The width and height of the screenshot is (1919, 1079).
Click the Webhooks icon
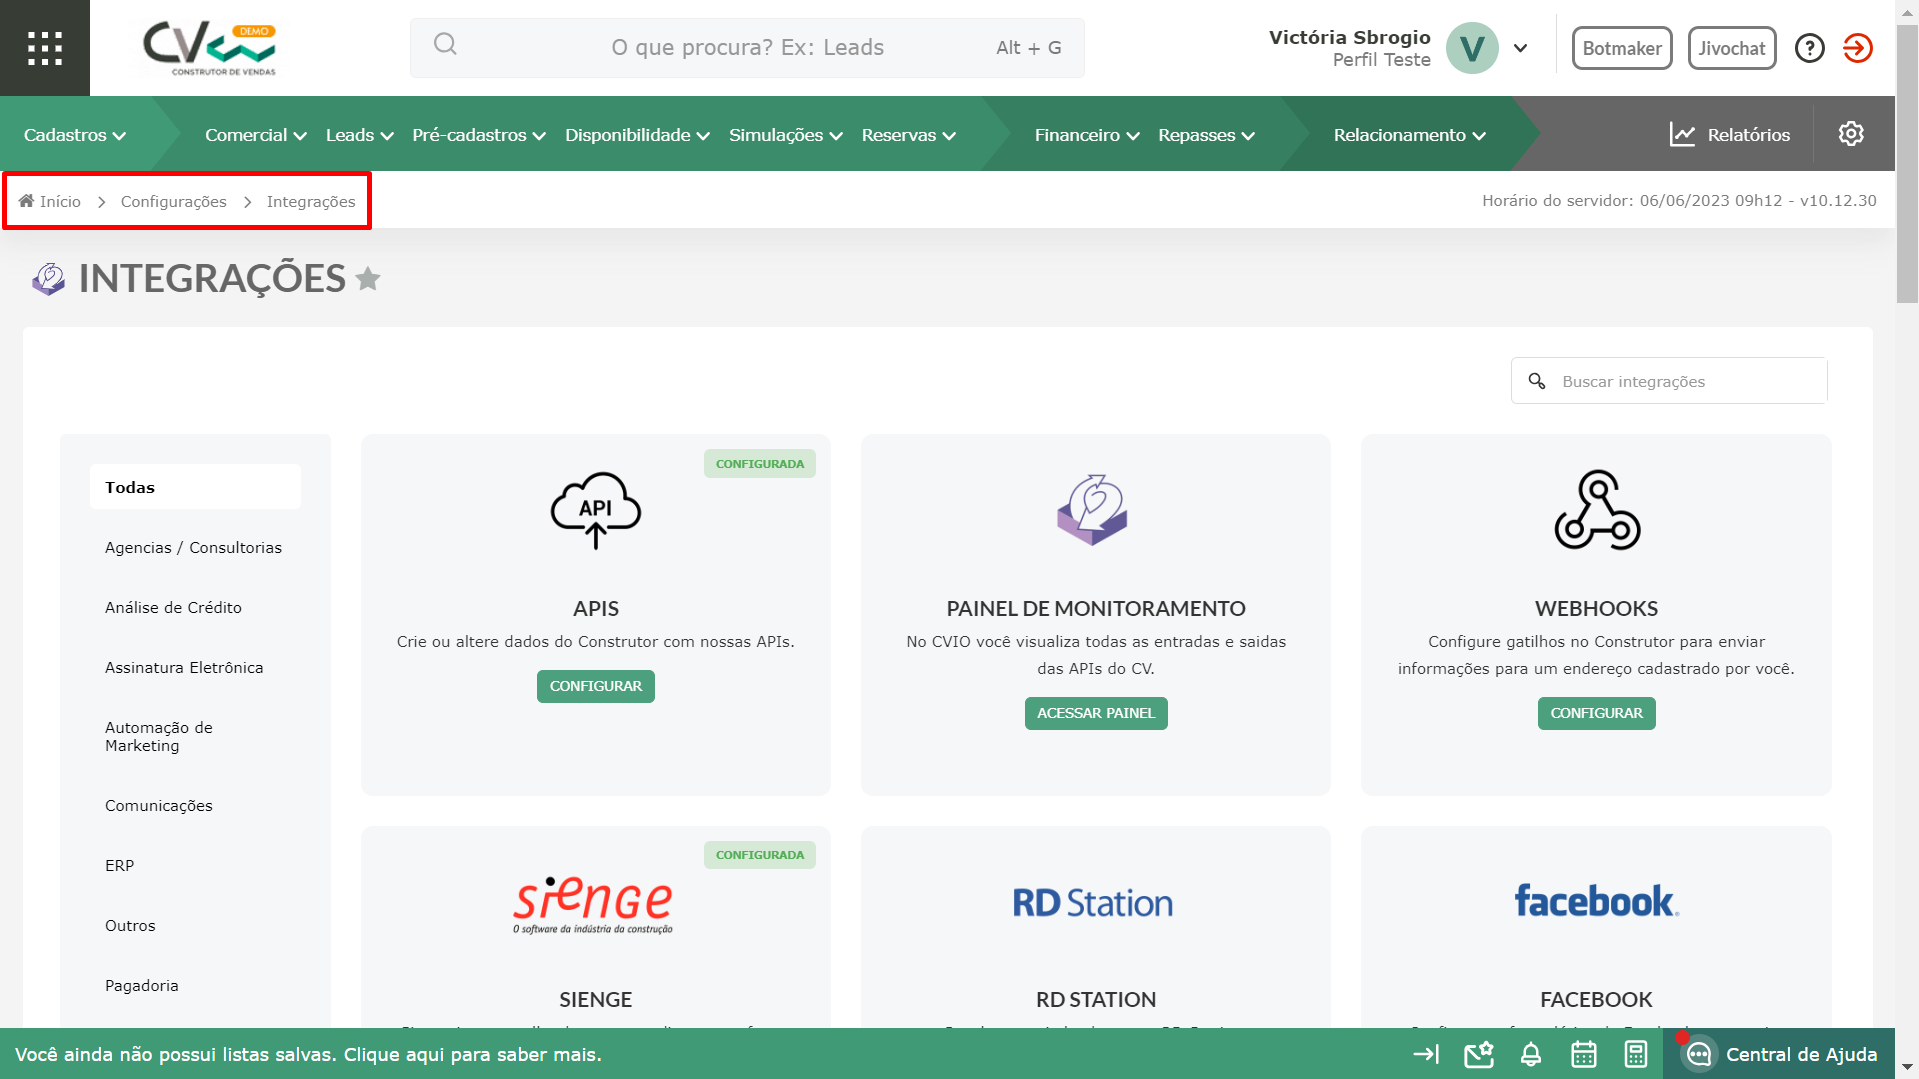click(x=1597, y=510)
